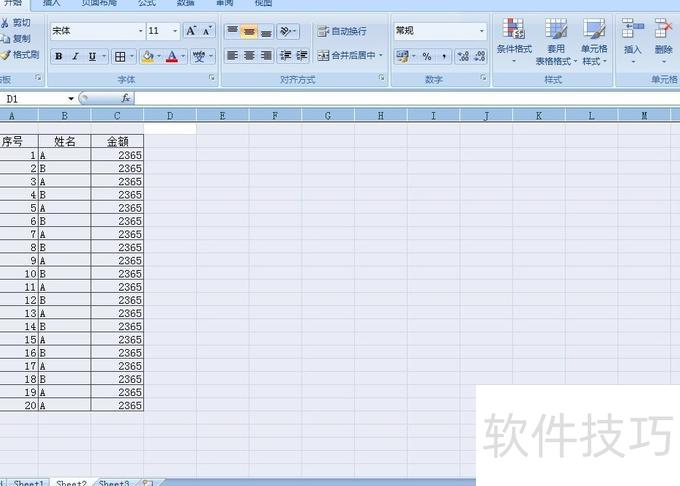The height and width of the screenshot is (486, 680).
Task: Center text horizontally
Action: [249, 55]
